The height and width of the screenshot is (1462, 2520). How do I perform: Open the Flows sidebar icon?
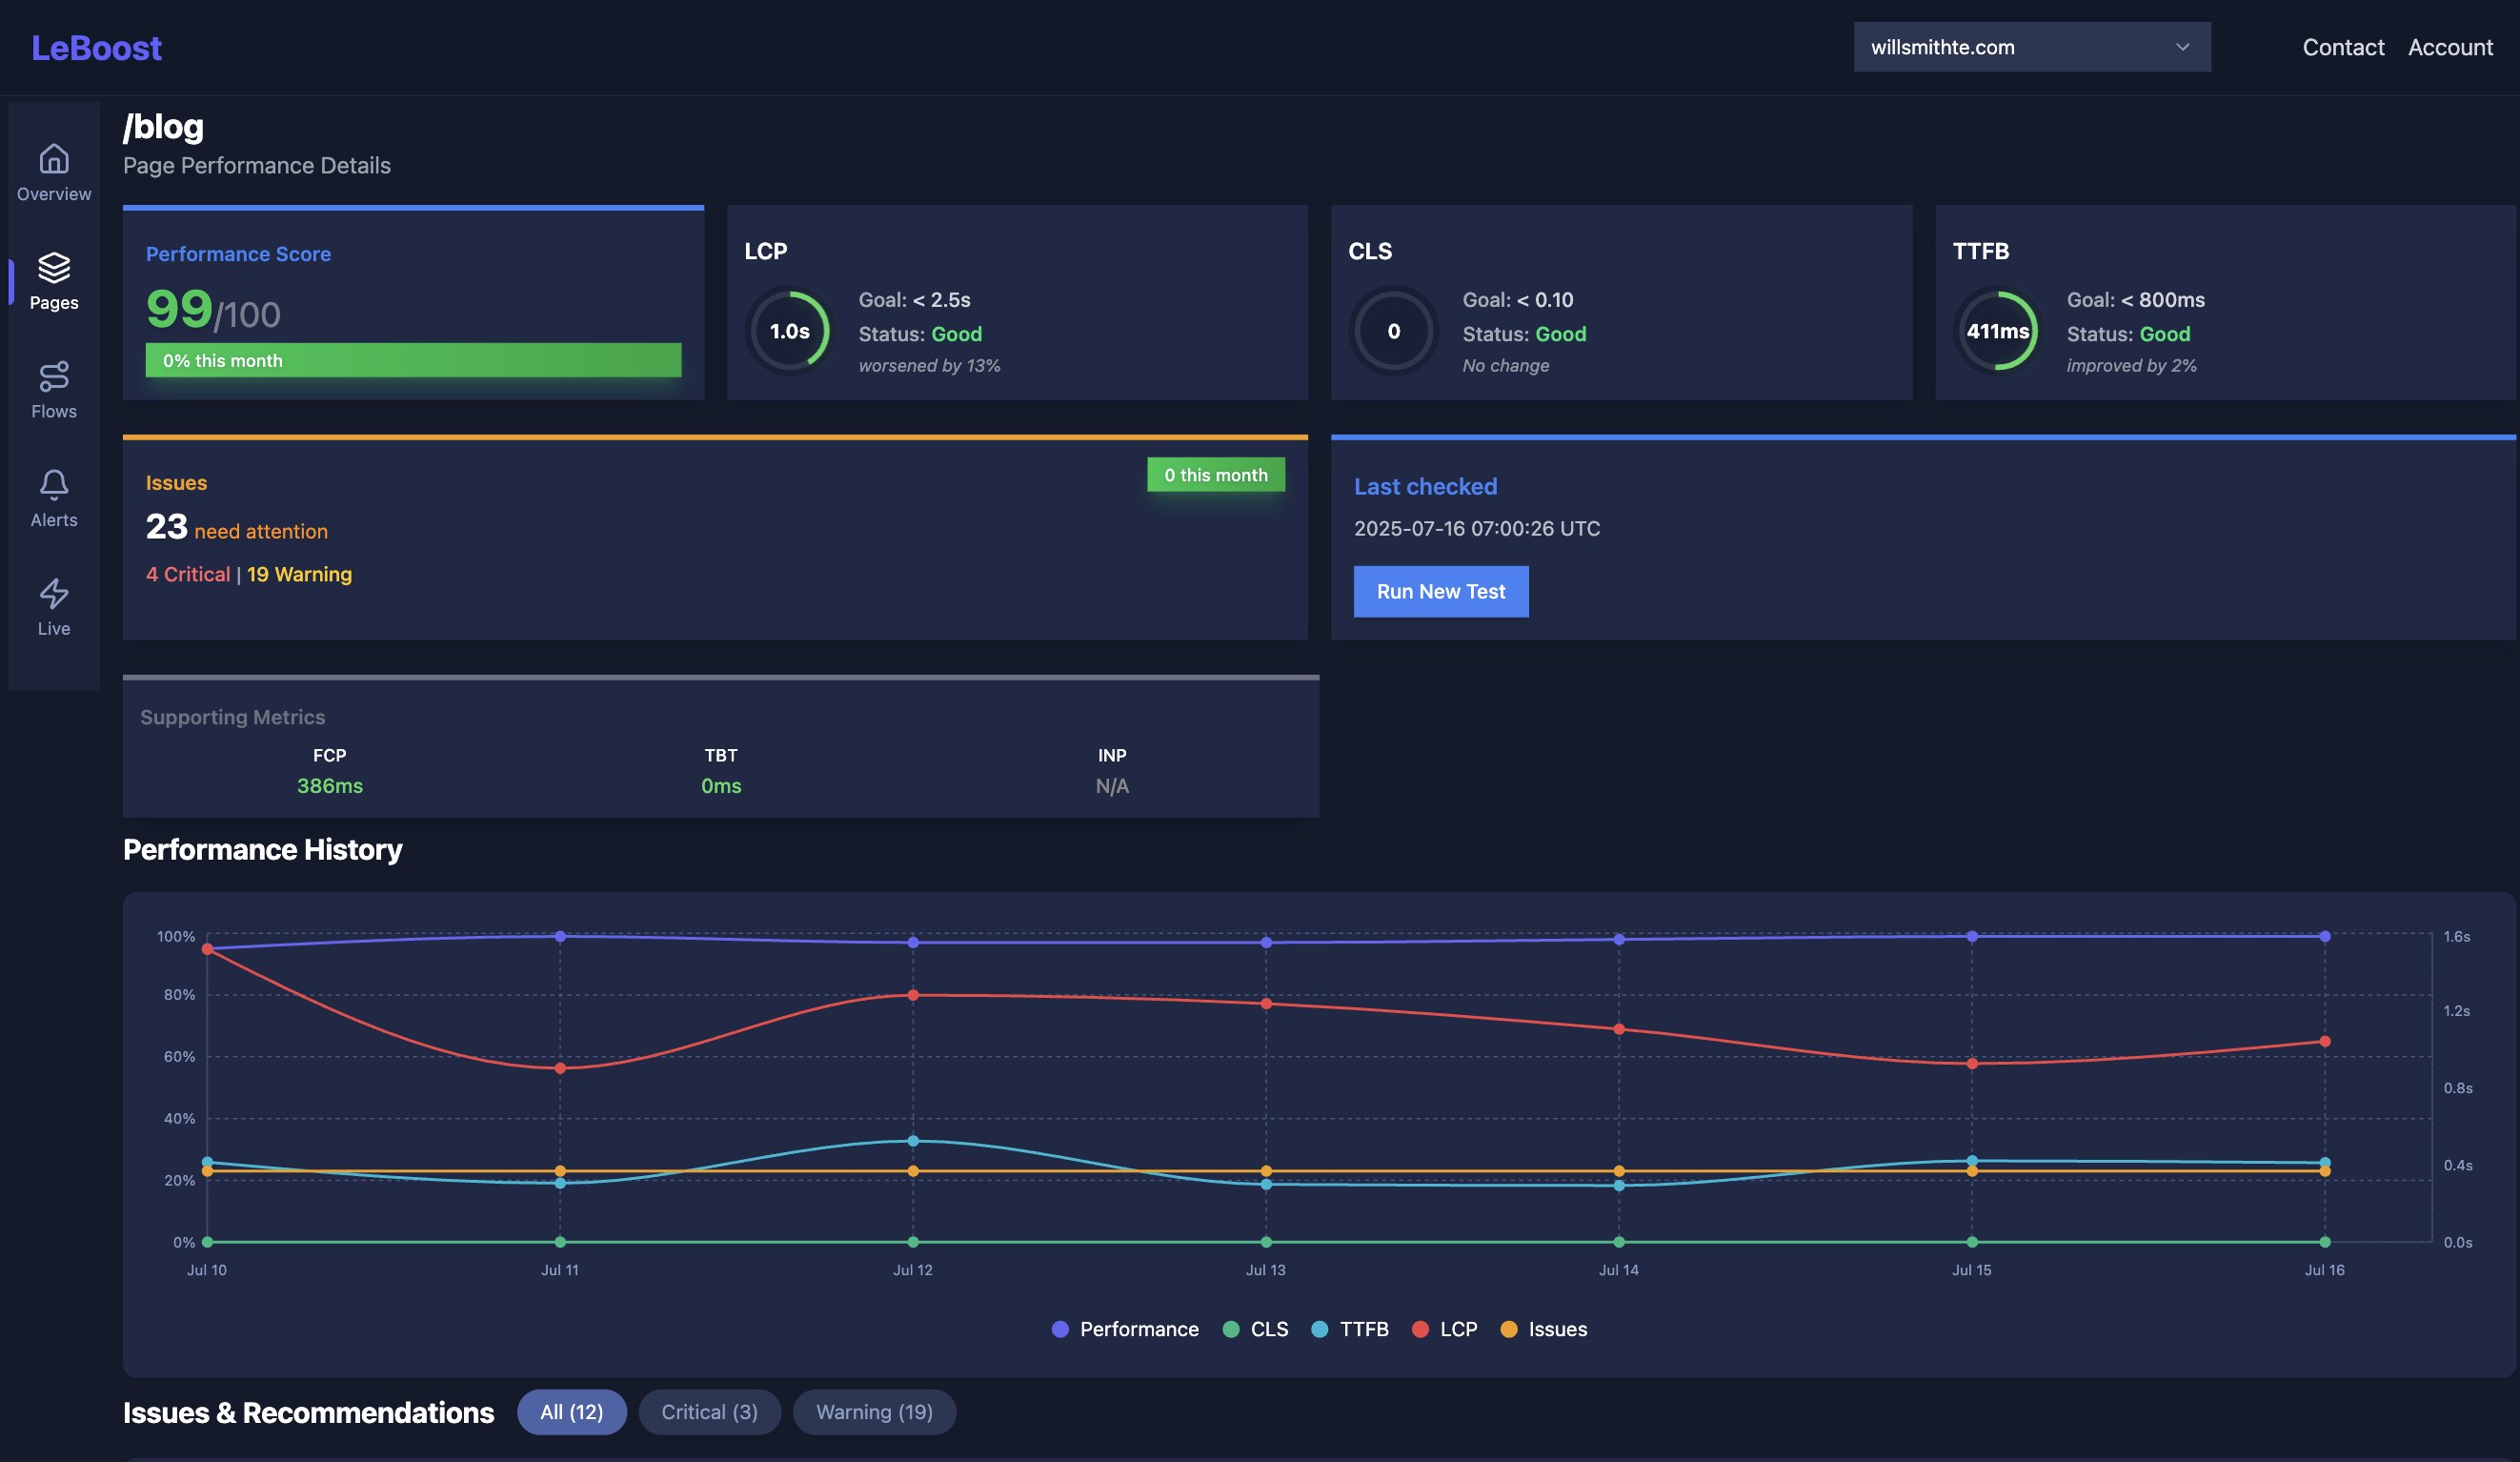[54, 377]
